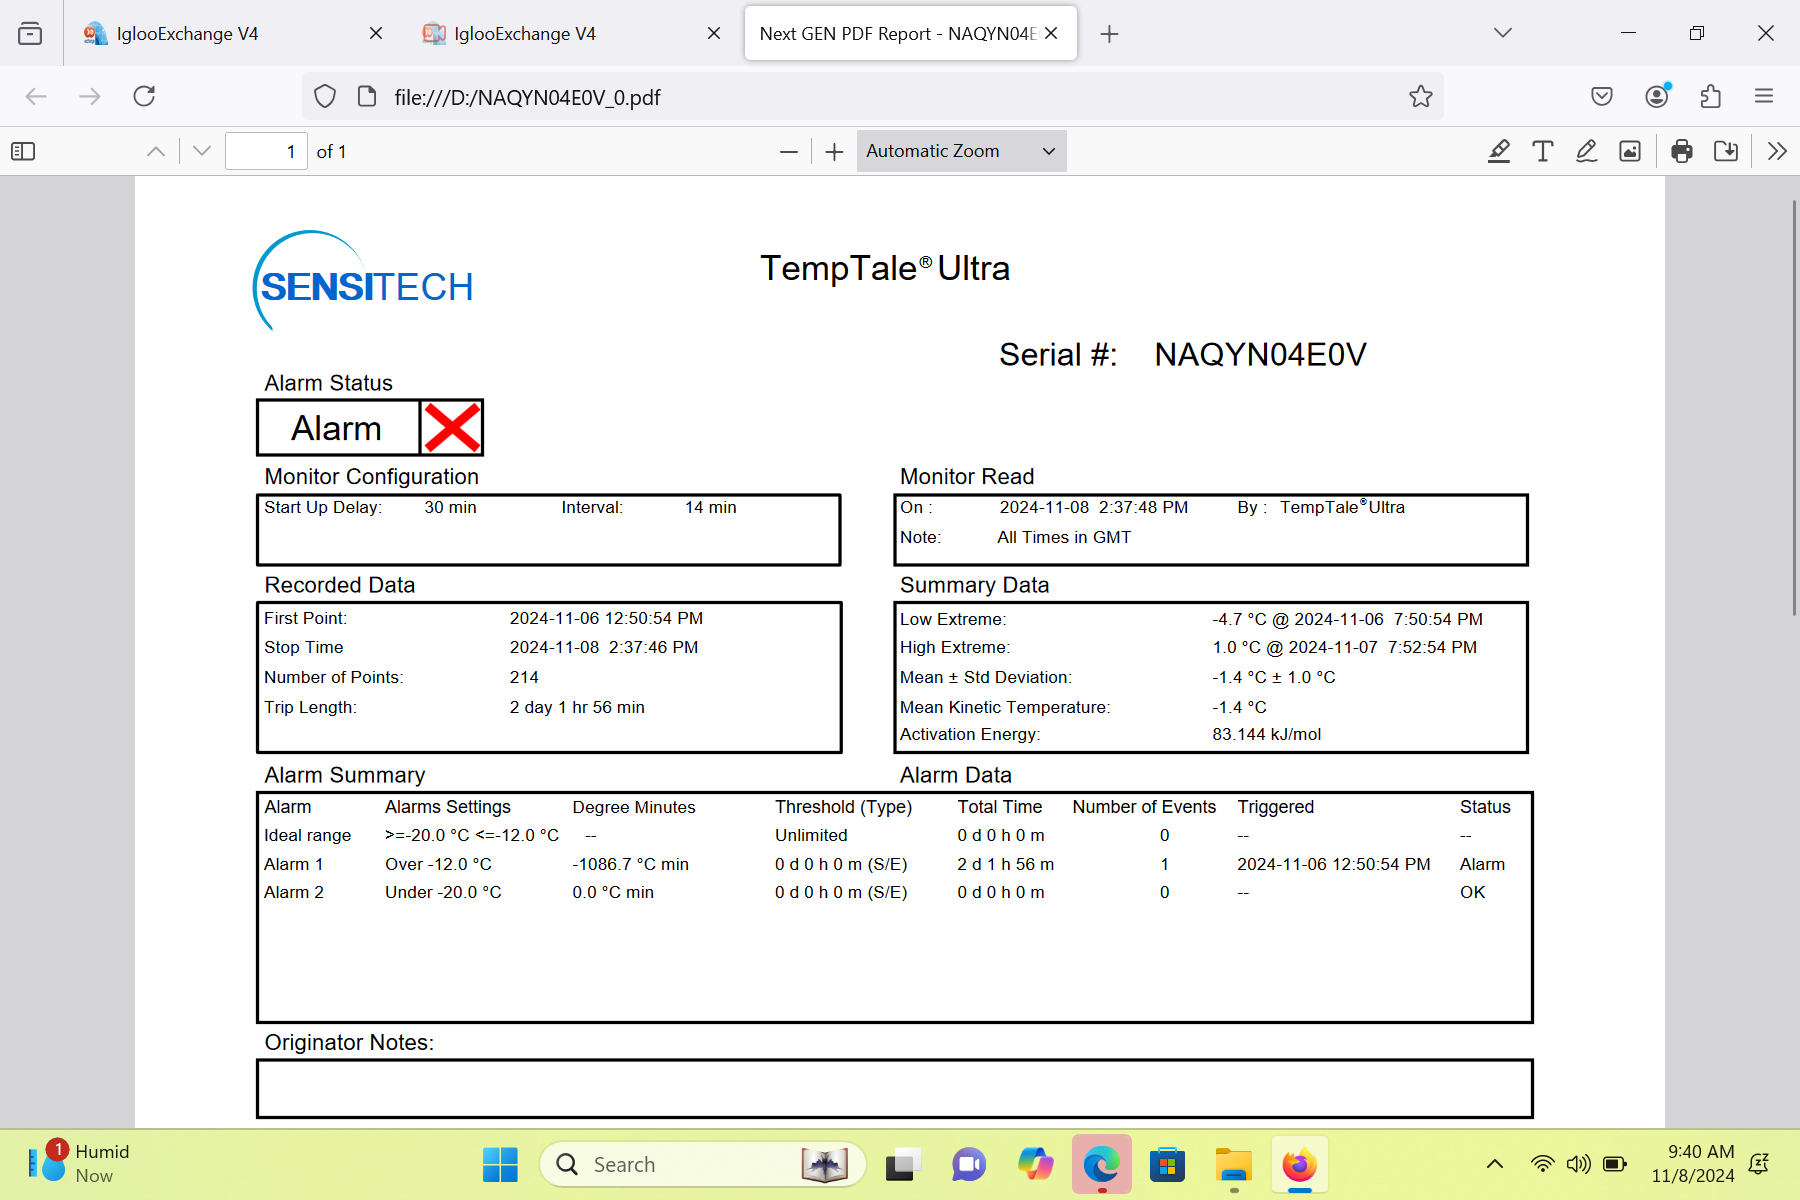Open the Pocket save icon
Screen dimensions: 1800x1200
[1602, 96]
